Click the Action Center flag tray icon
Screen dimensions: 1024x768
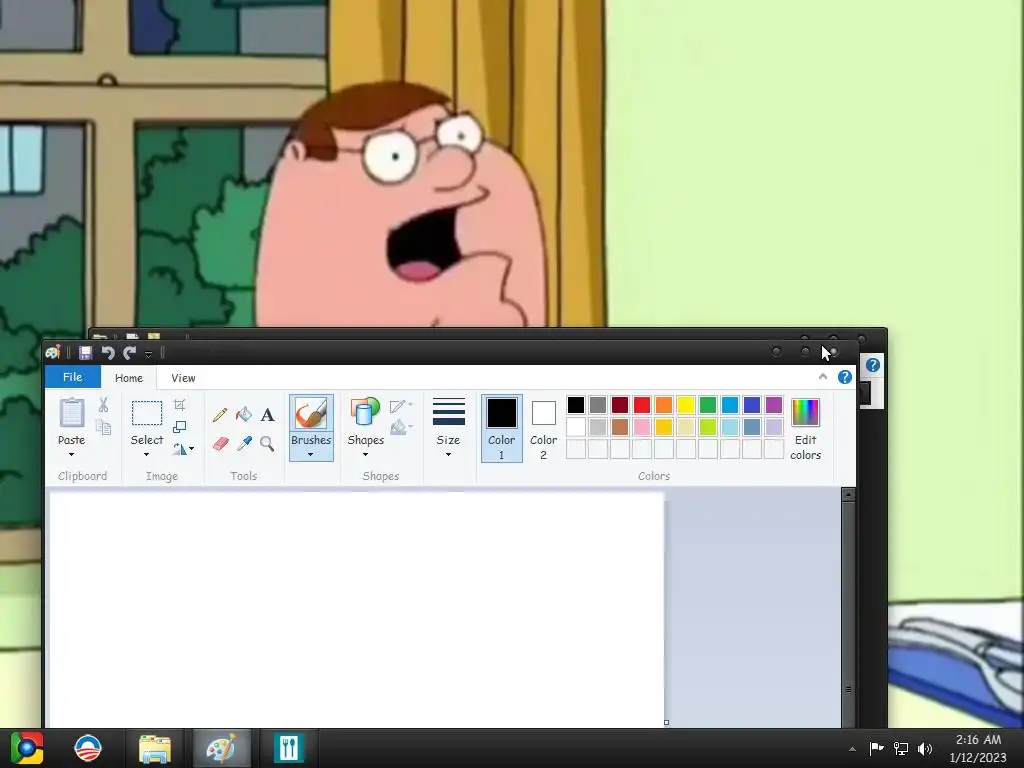tap(876, 748)
